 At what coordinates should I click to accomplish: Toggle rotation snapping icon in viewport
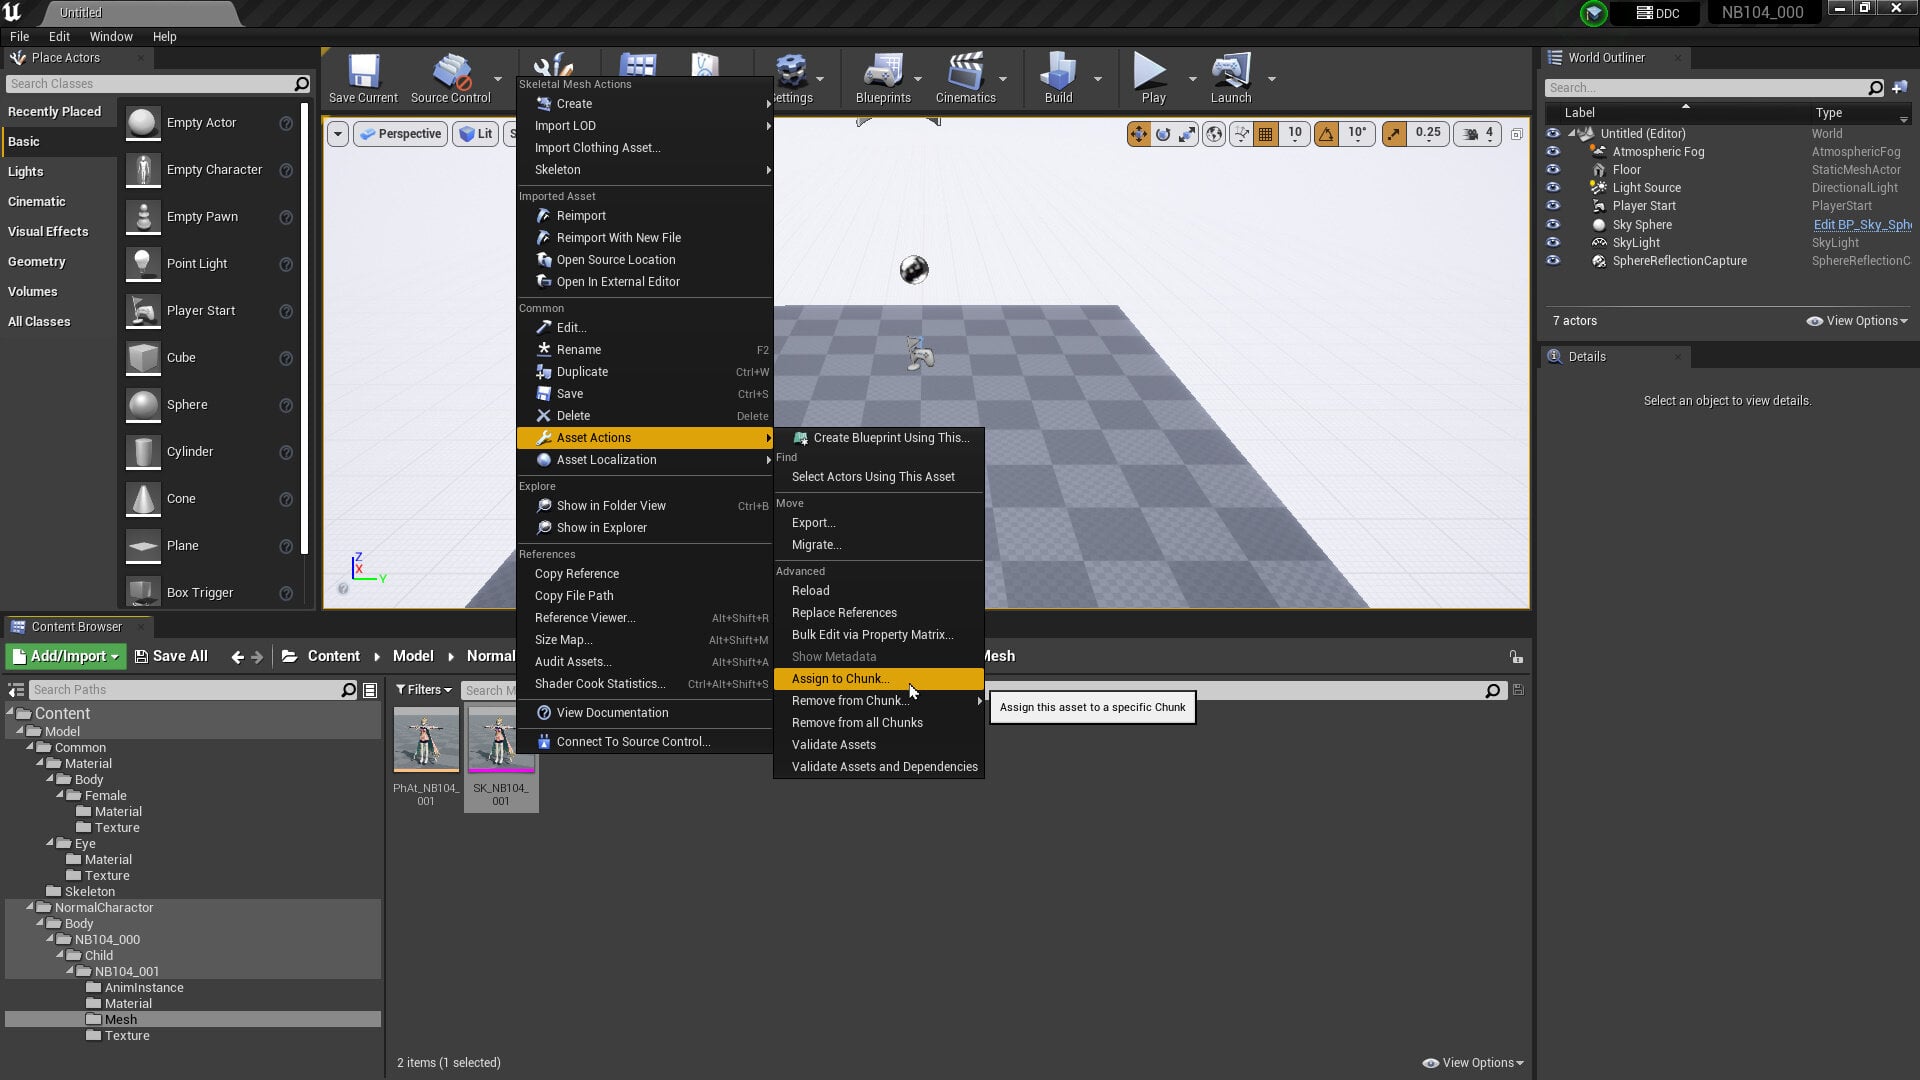coord(1326,134)
